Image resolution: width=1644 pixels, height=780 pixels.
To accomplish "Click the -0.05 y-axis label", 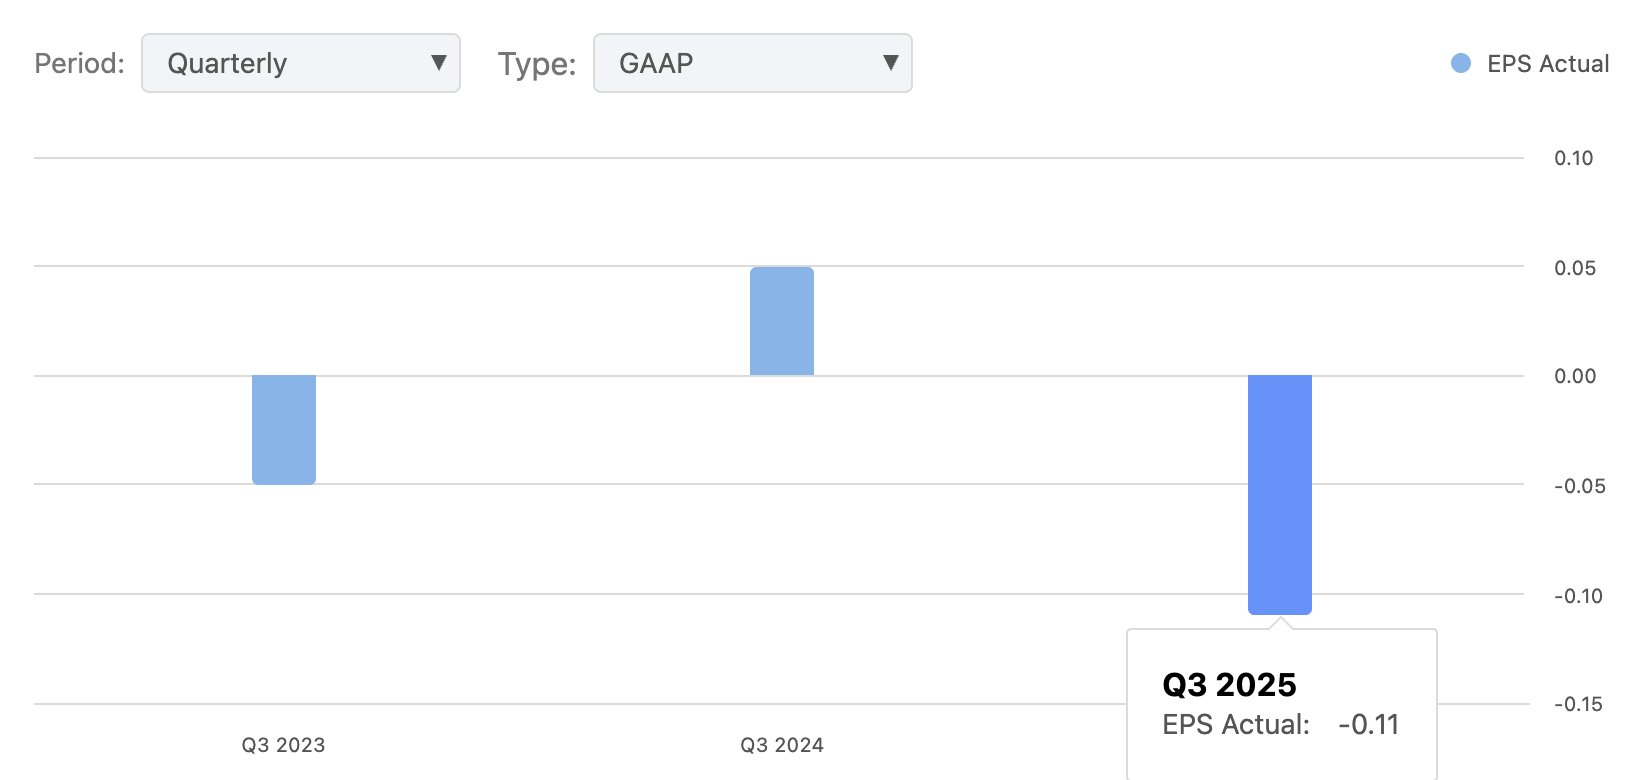I will point(1579,486).
